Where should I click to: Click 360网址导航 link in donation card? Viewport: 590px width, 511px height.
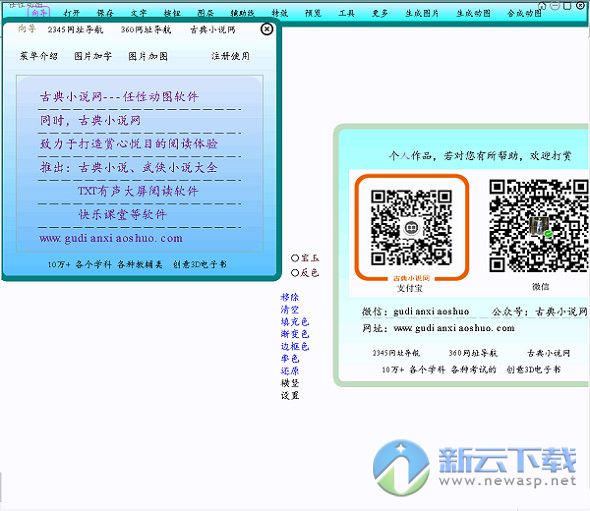(473, 353)
